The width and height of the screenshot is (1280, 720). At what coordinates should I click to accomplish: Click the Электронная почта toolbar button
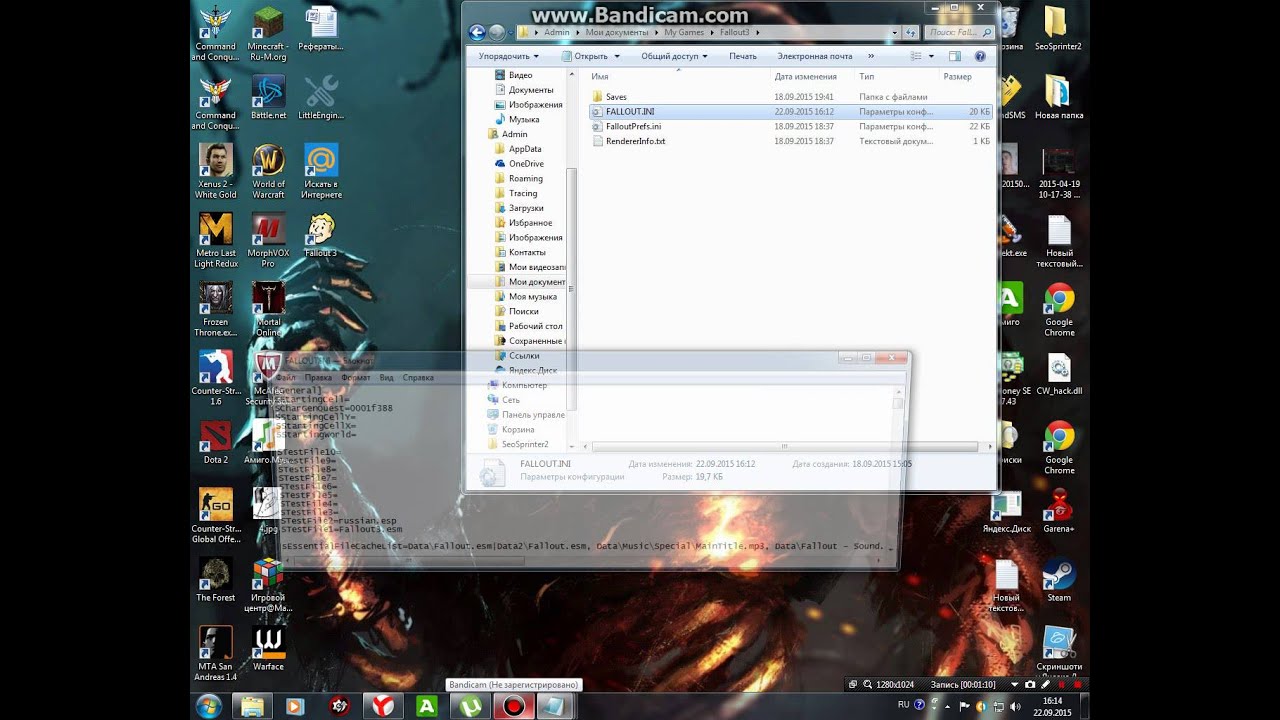[815, 56]
